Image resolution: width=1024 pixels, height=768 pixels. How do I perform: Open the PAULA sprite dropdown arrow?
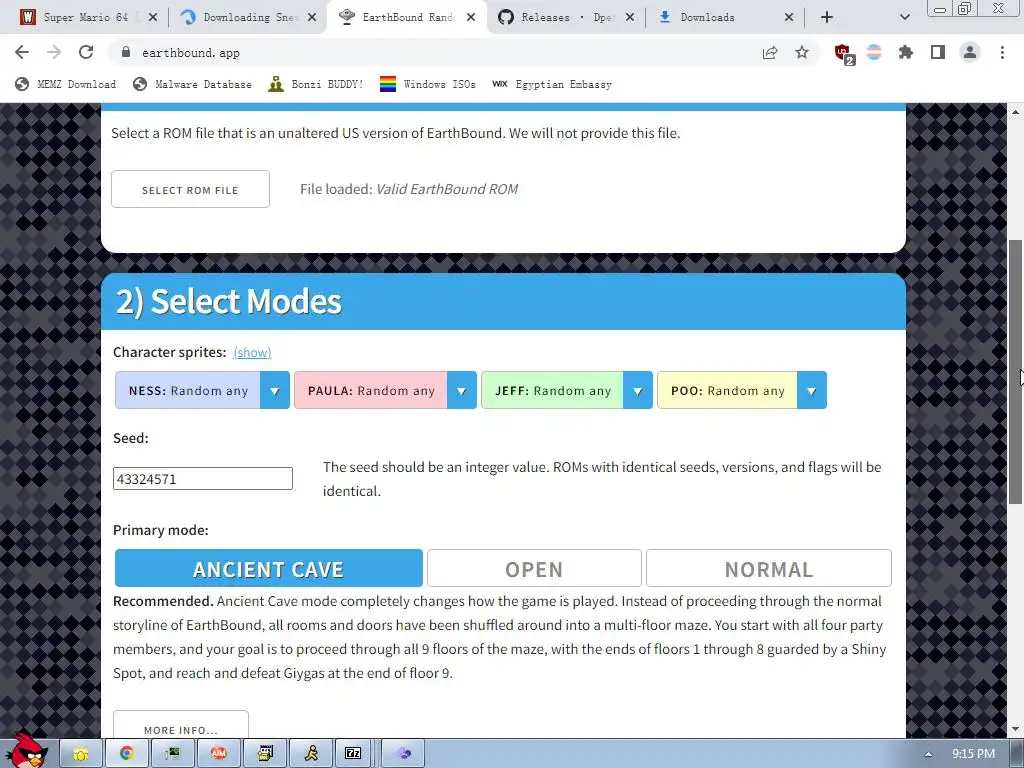(x=462, y=391)
